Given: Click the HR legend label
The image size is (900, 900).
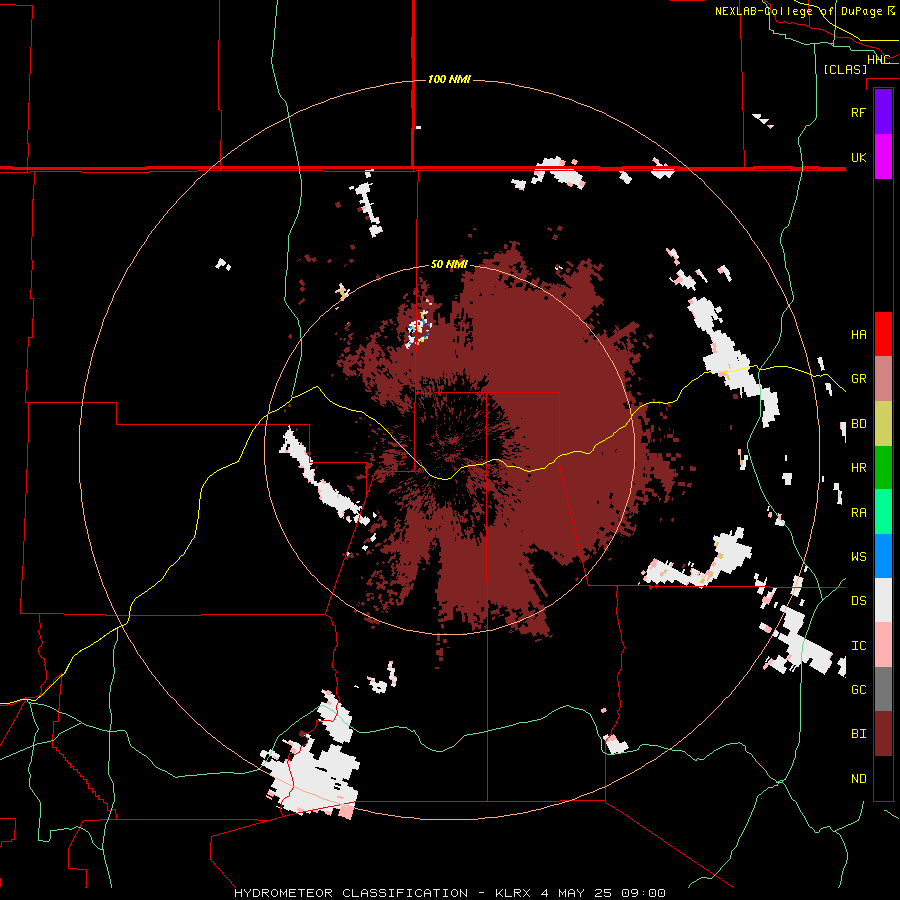Looking at the screenshot, I should coord(858,468).
